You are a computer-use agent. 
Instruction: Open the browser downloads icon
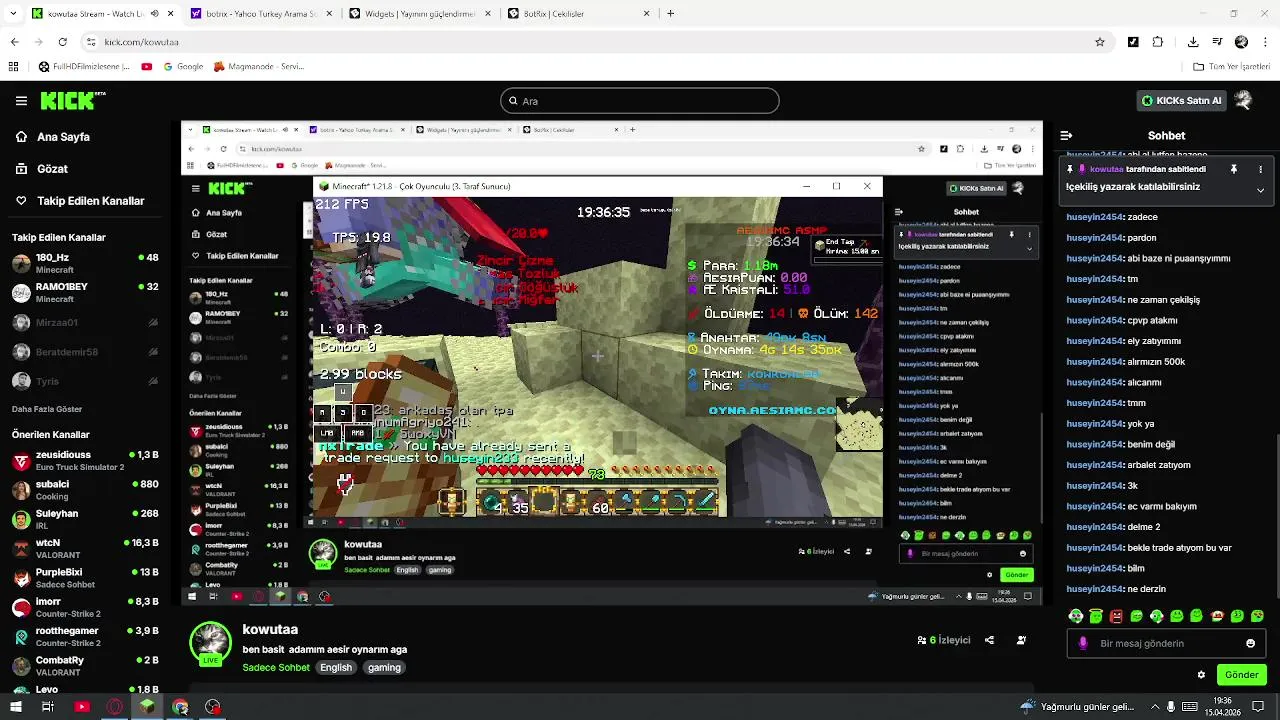point(1193,42)
